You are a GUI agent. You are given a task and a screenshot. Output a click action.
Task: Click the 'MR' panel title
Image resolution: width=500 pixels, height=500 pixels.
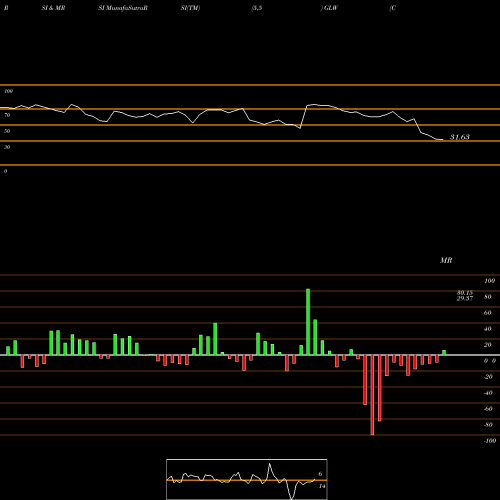446,260
